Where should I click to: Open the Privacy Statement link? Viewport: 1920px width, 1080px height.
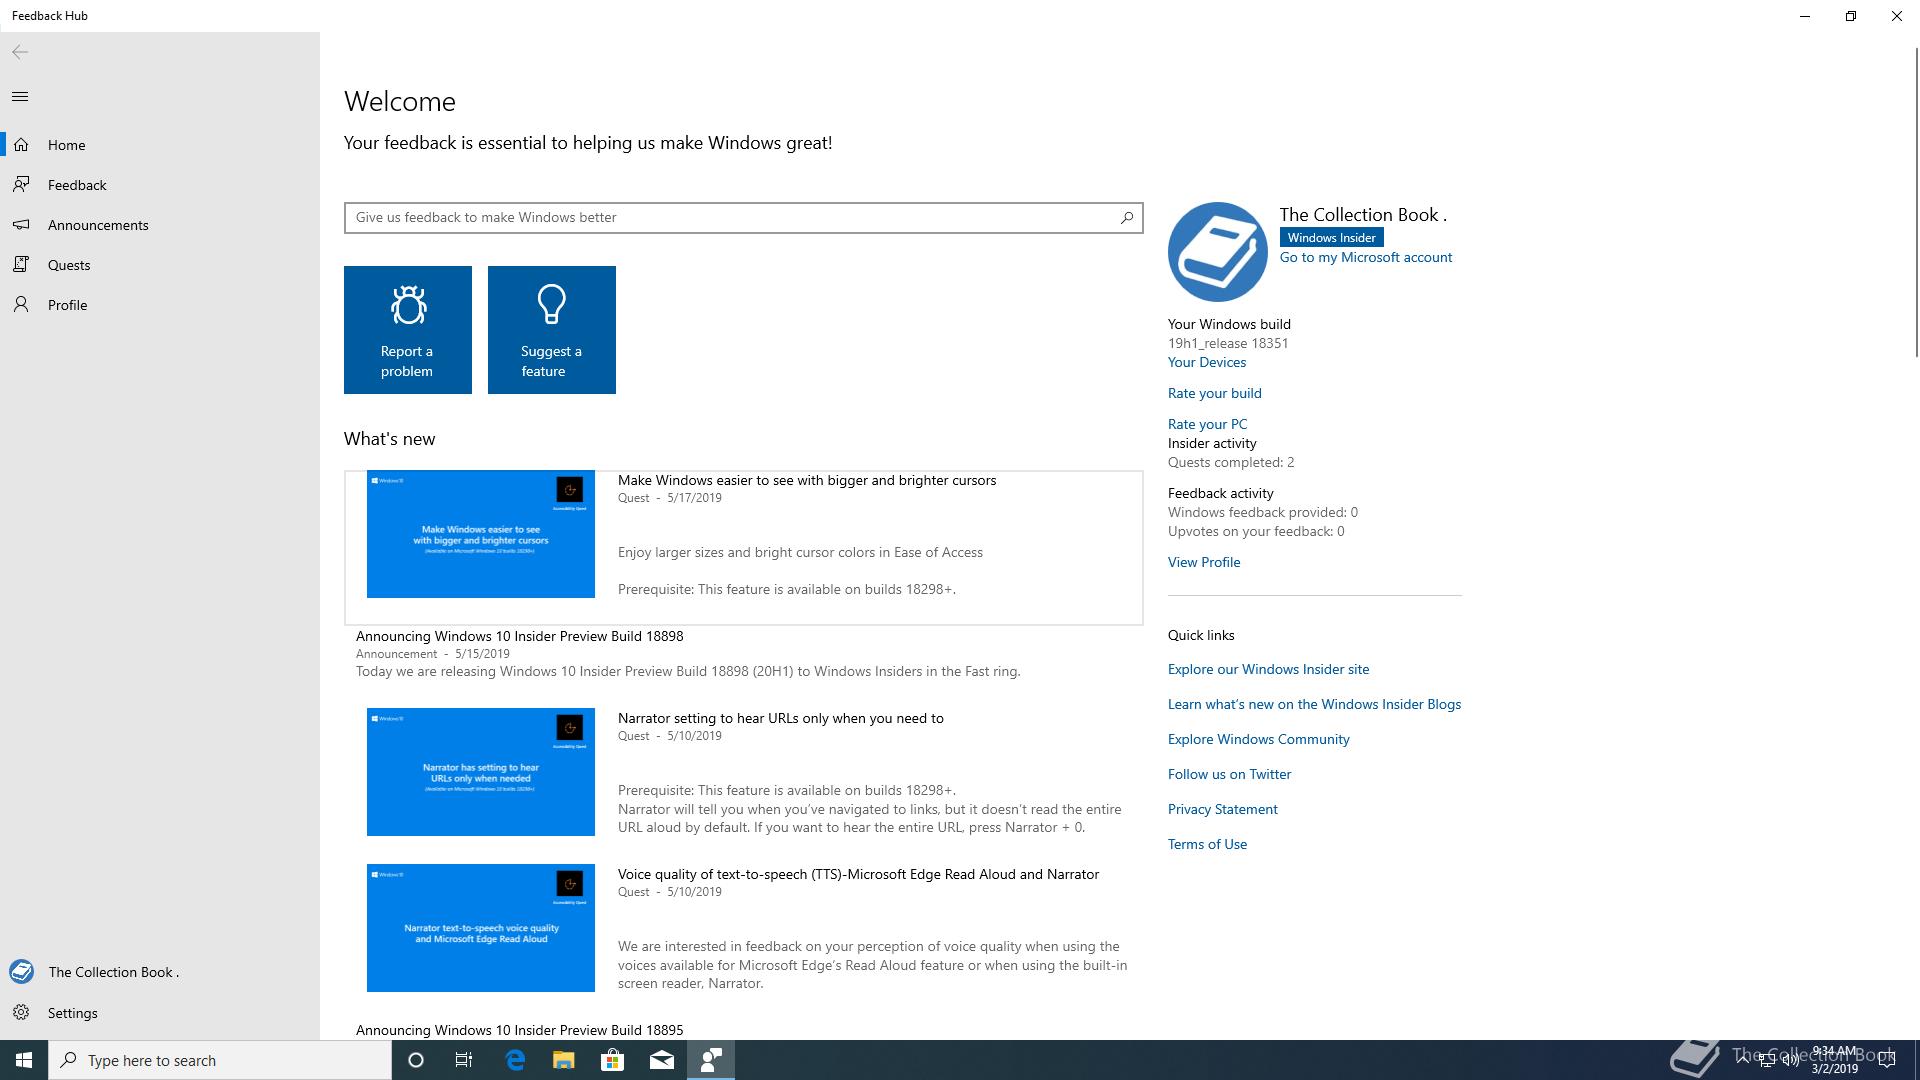coord(1223,809)
